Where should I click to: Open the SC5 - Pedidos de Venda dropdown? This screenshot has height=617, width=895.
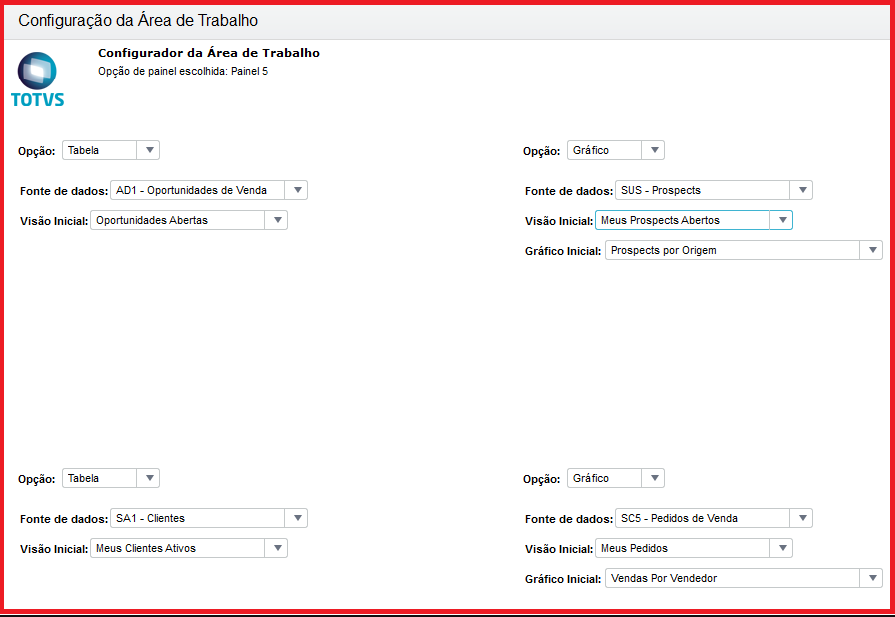pos(713,518)
